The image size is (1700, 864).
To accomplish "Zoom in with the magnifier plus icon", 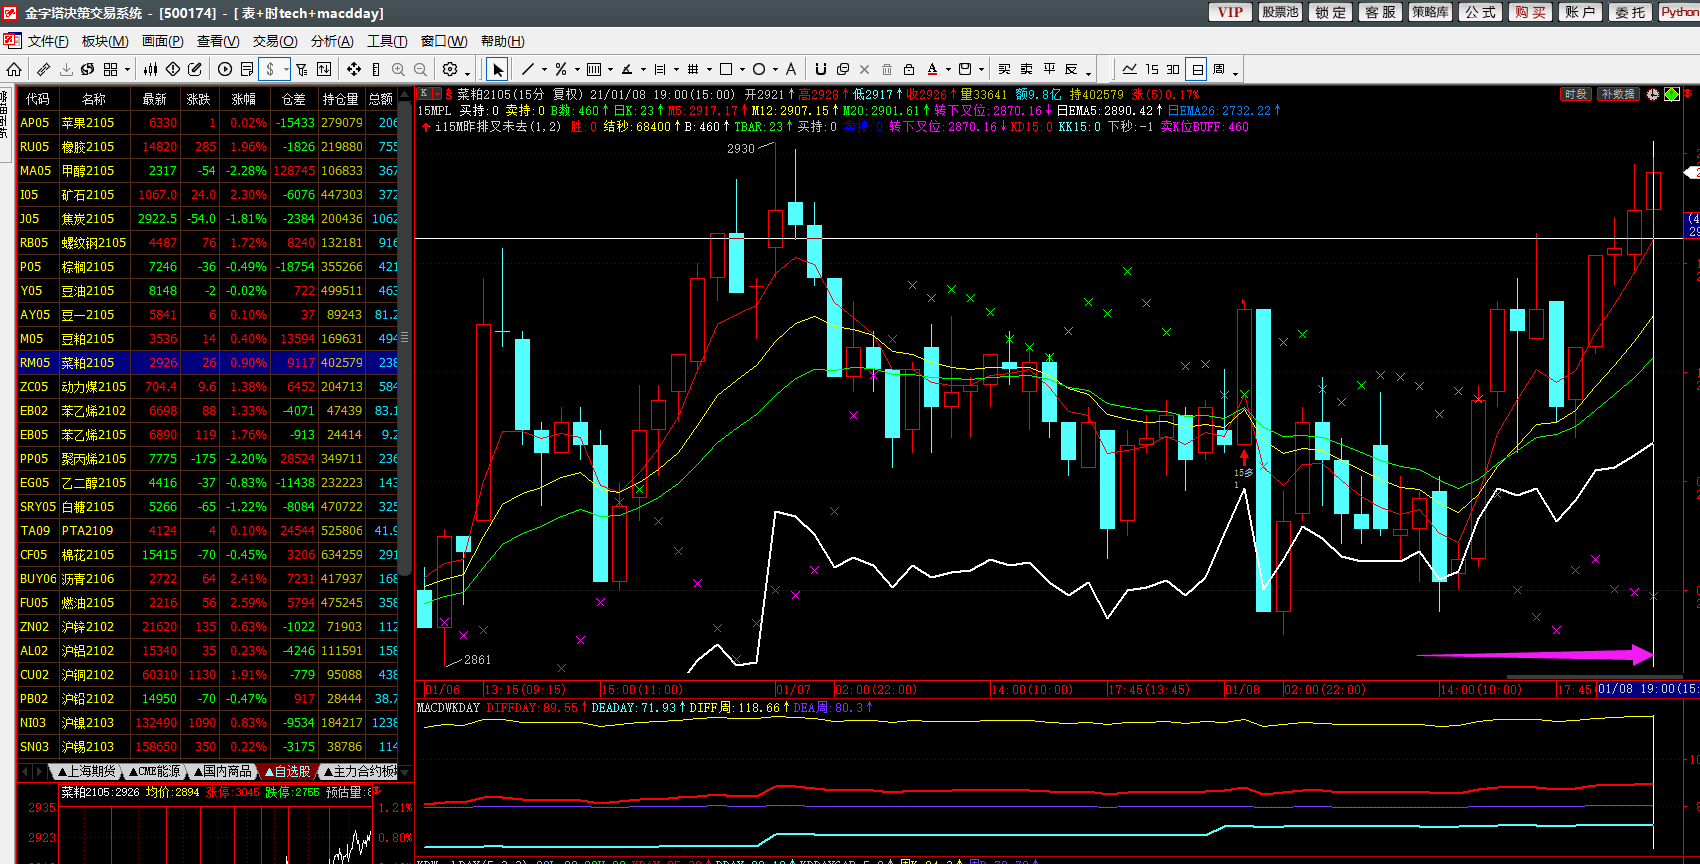I will [x=398, y=69].
